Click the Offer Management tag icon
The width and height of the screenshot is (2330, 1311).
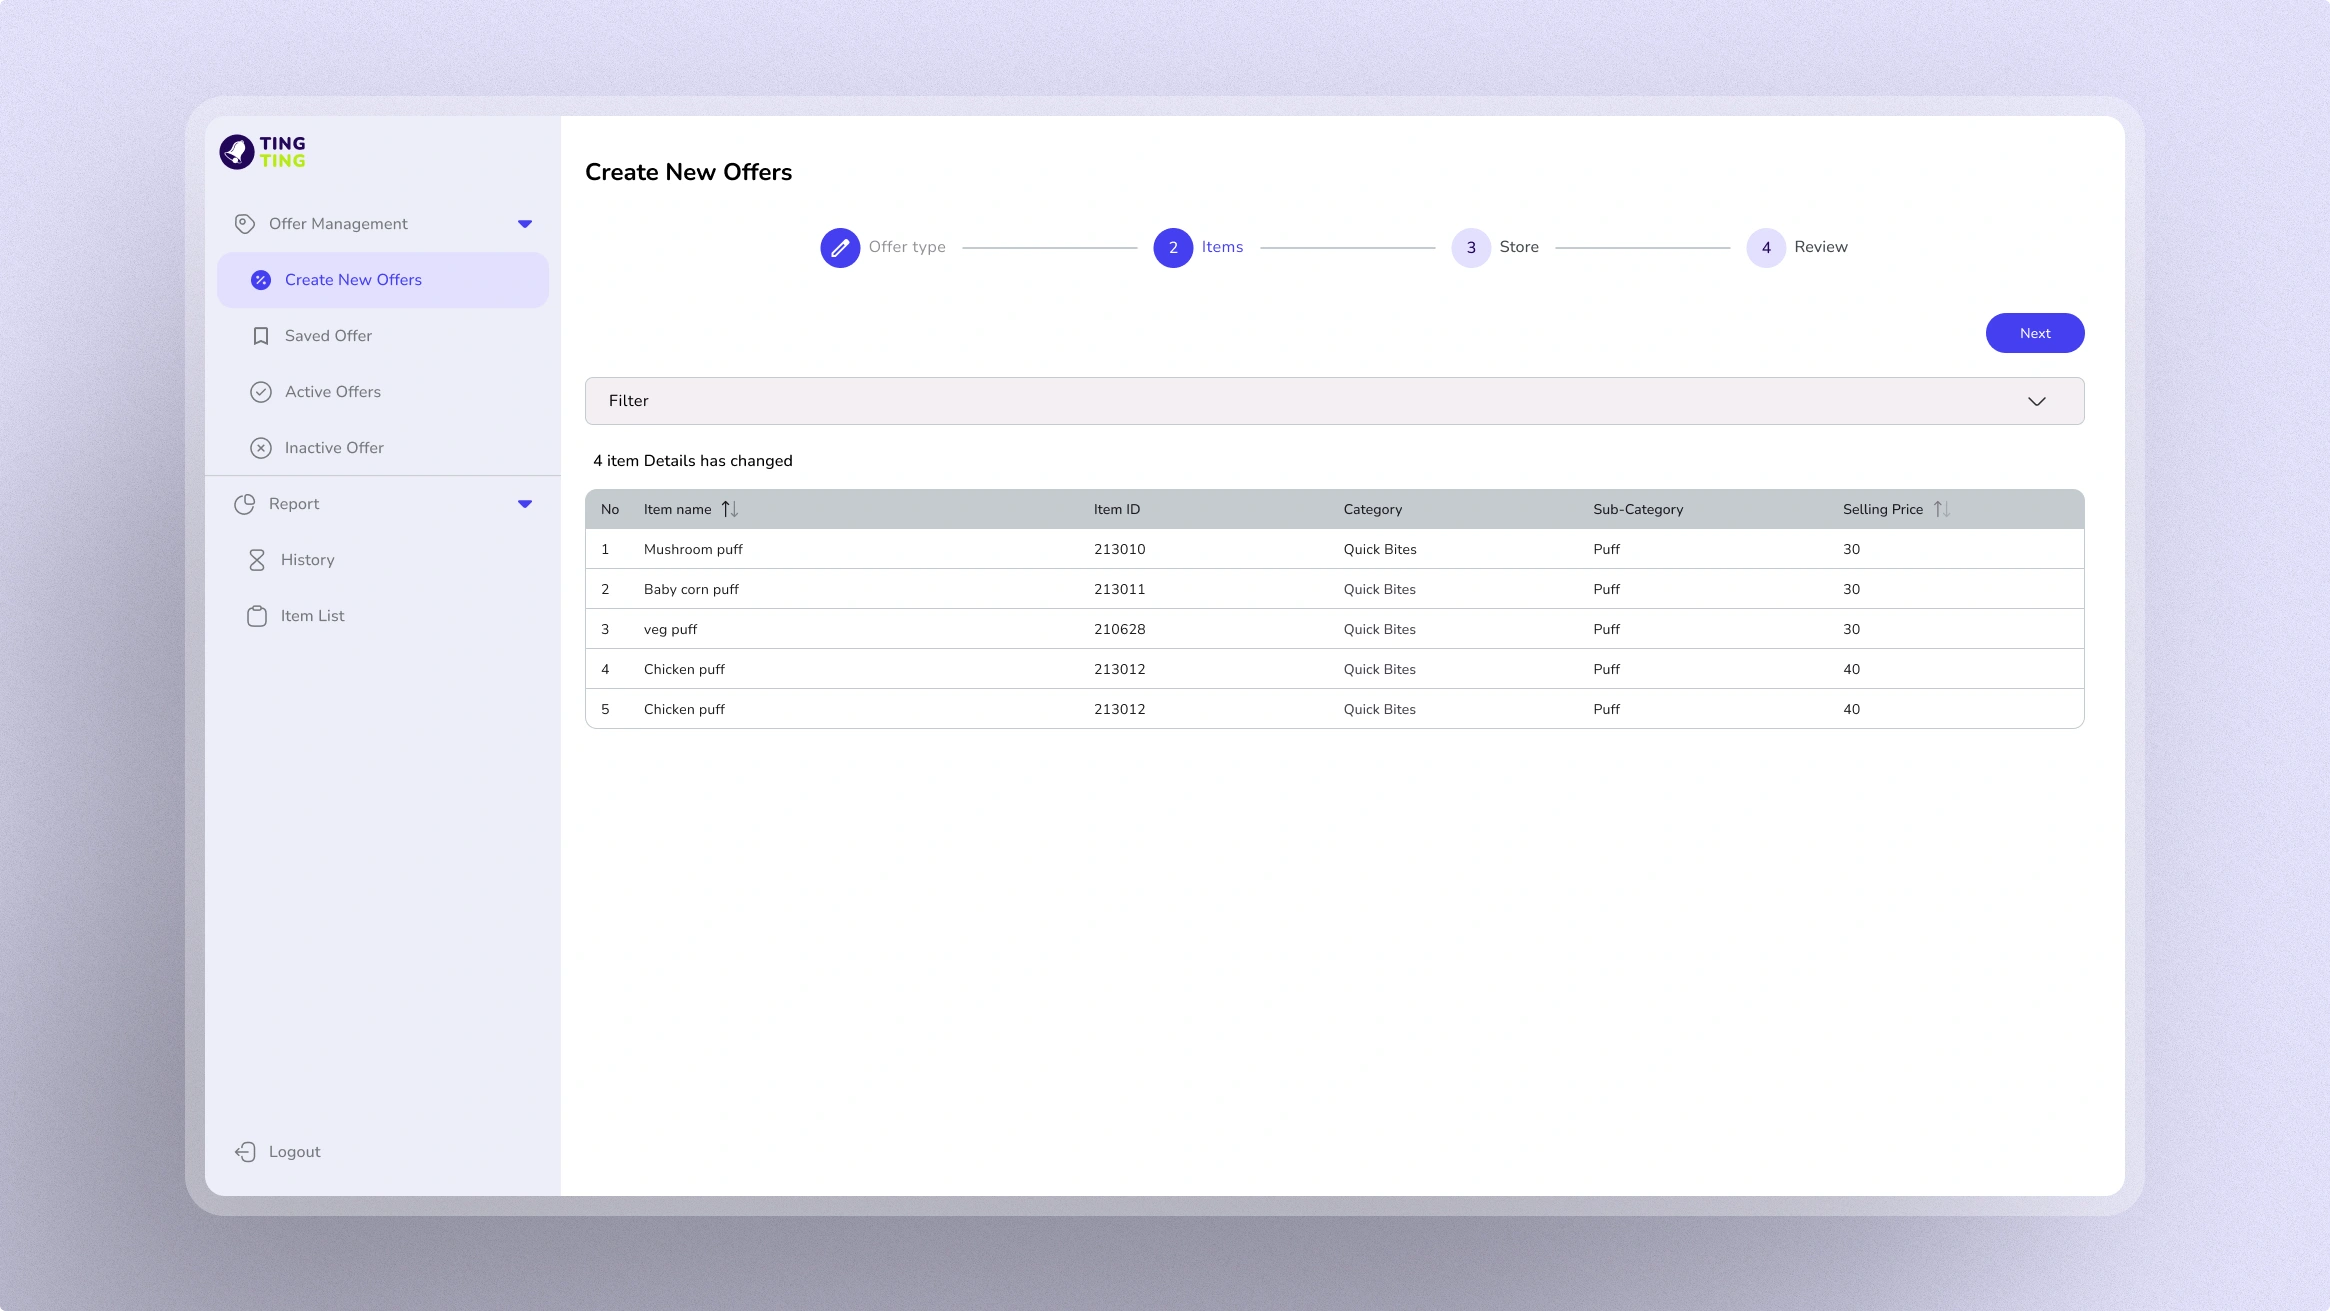pos(244,224)
